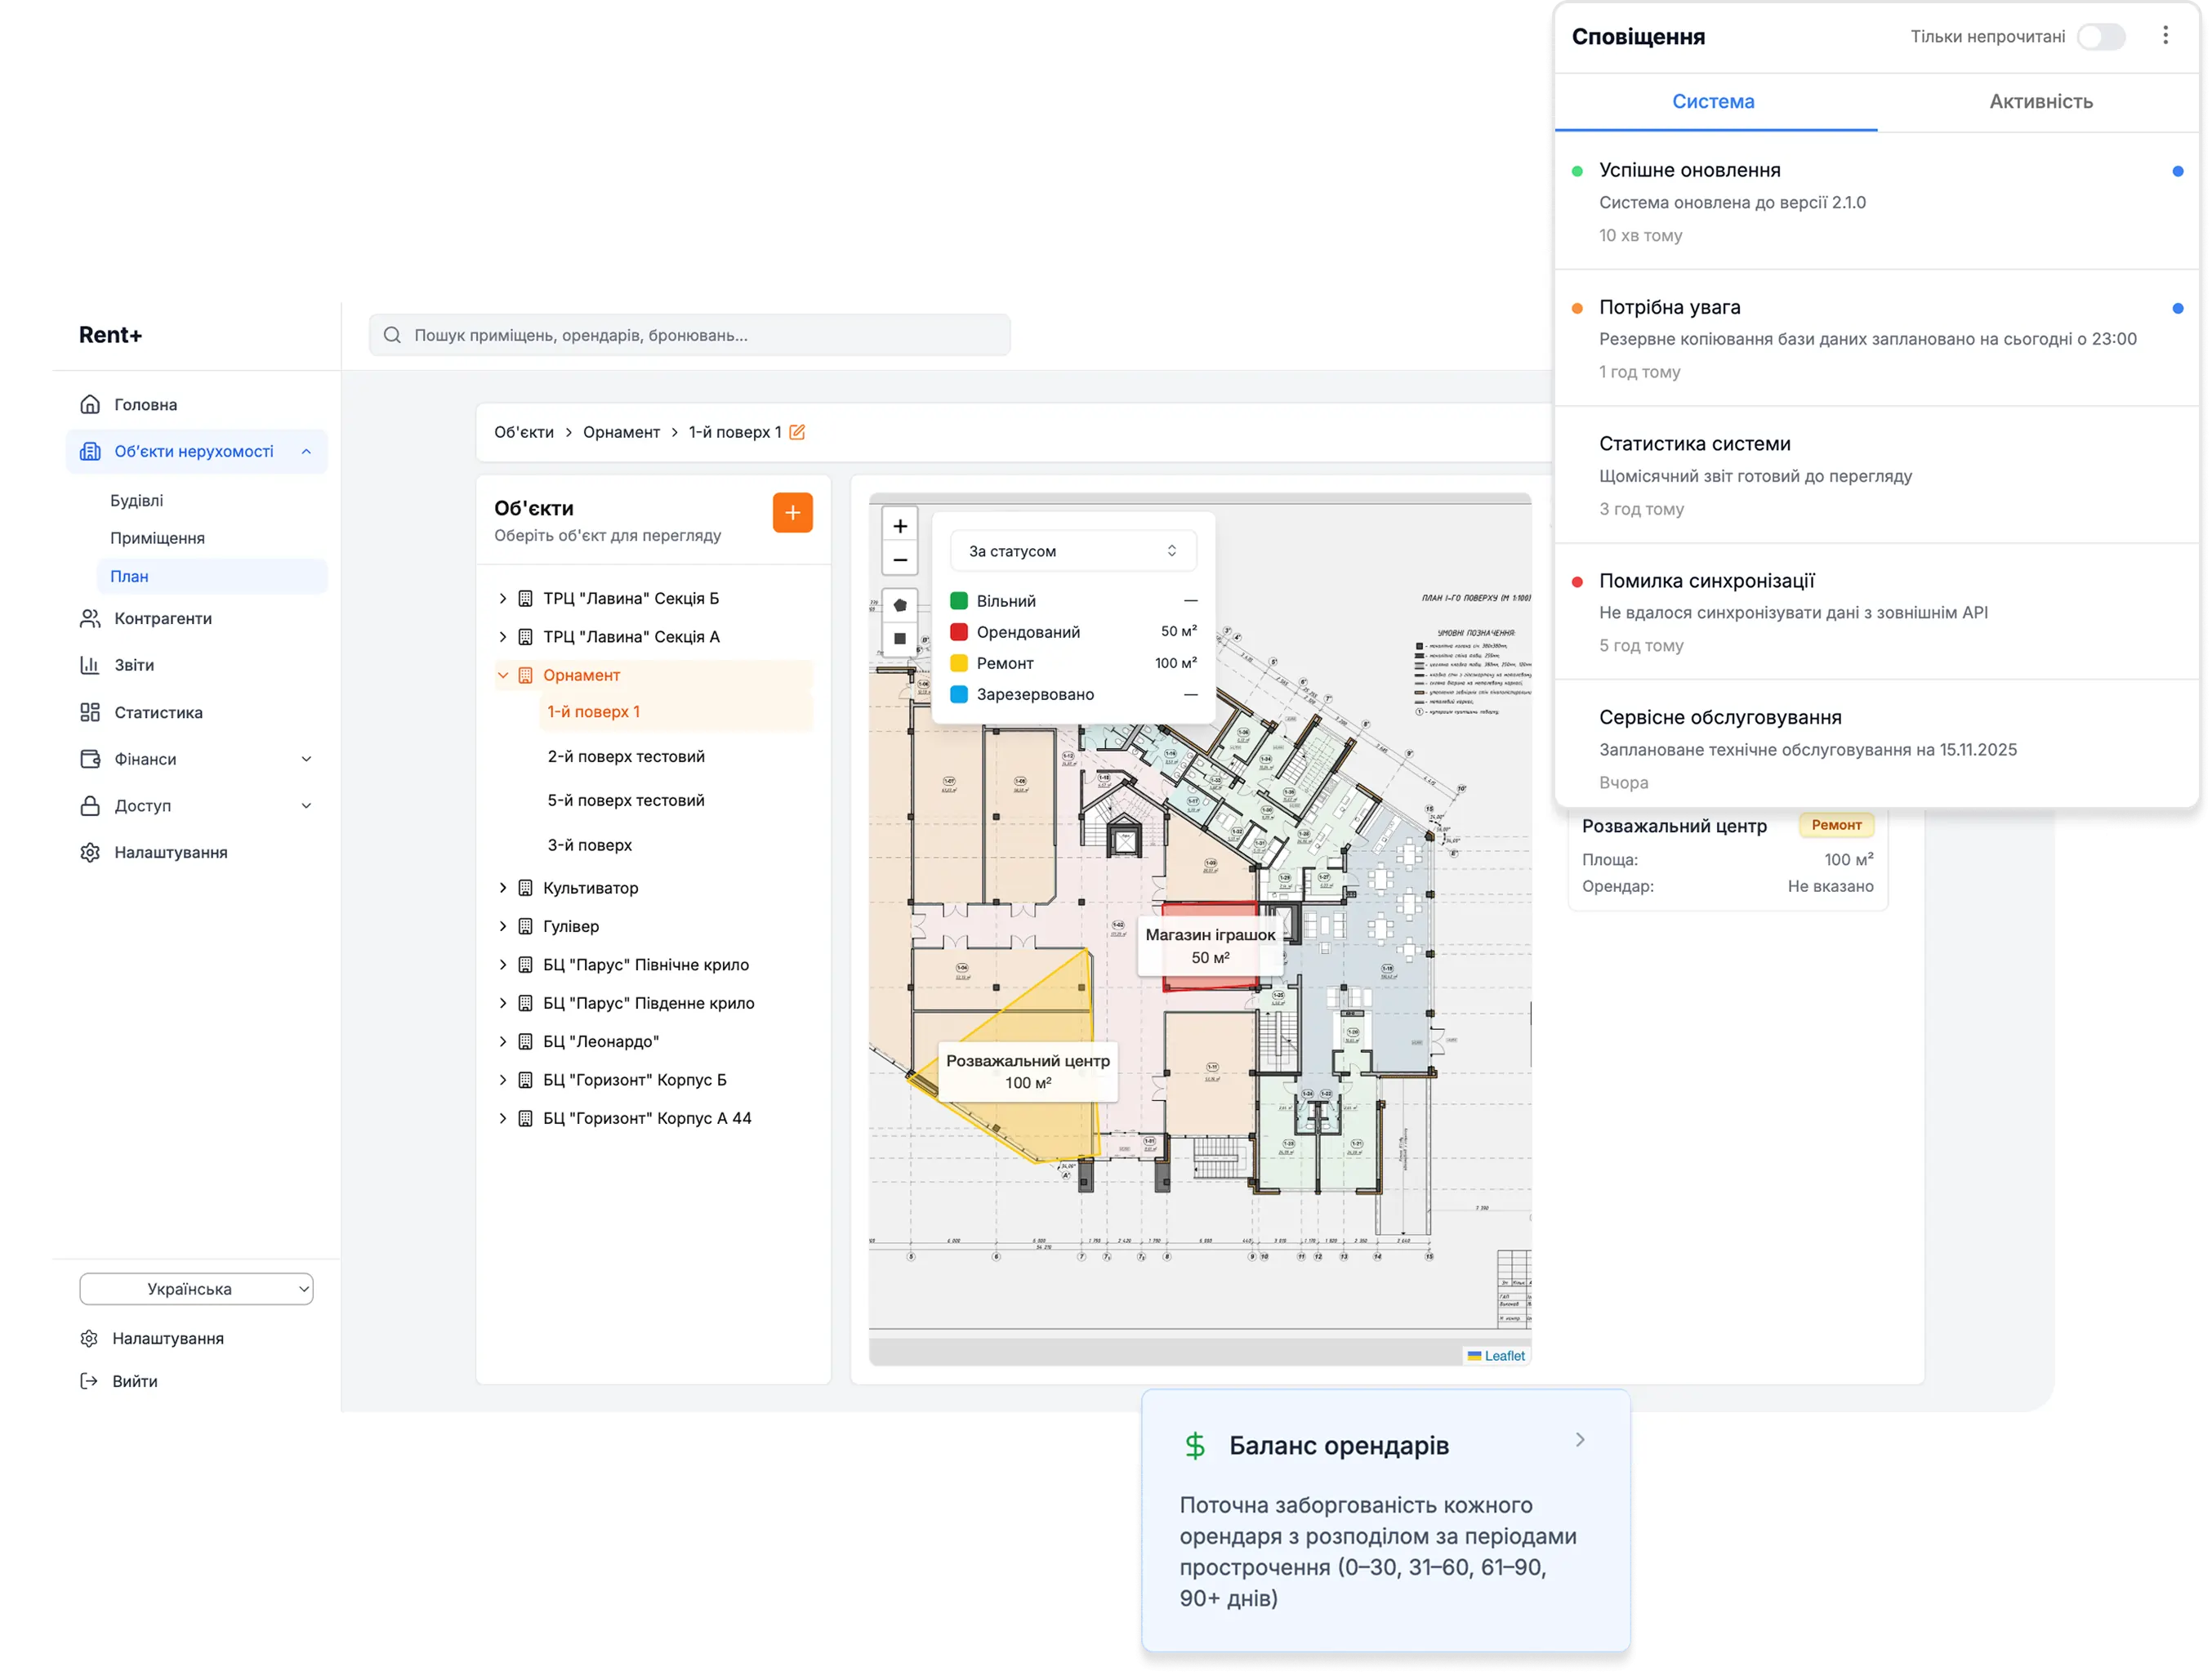Open За статусом dropdown
Image resolution: width=2212 pixels, height=1676 pixels.
tap(1072, 551)
